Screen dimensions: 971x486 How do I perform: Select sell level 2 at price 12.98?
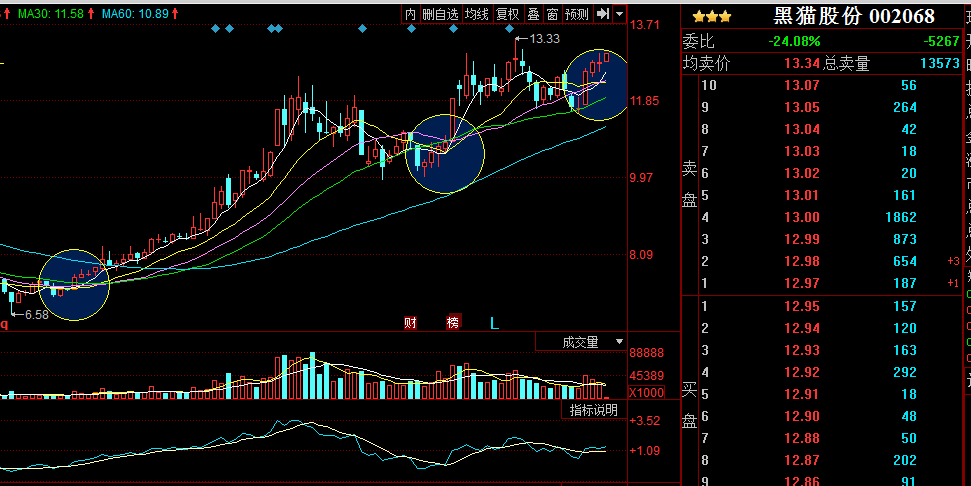coord(821,261)
